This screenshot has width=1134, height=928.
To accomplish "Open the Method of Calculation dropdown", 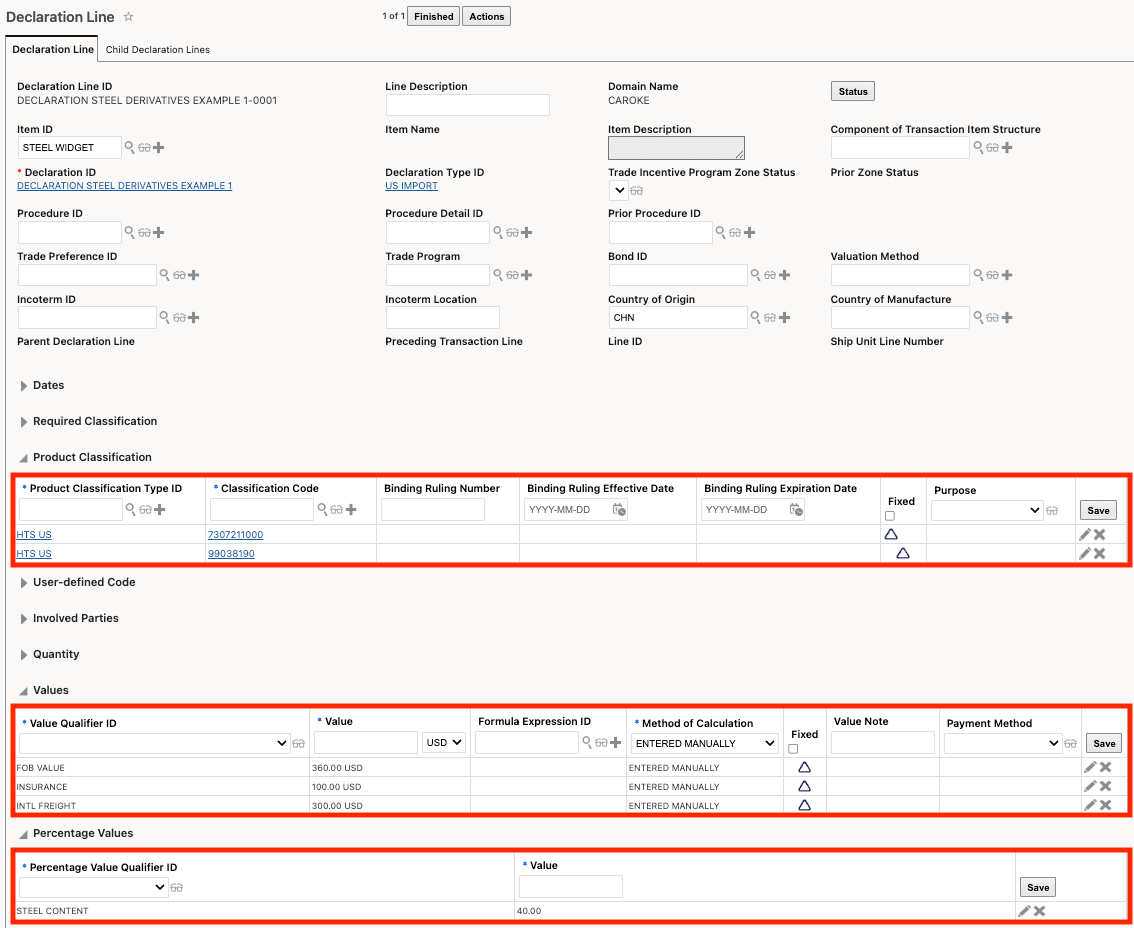I will [704, 744].
